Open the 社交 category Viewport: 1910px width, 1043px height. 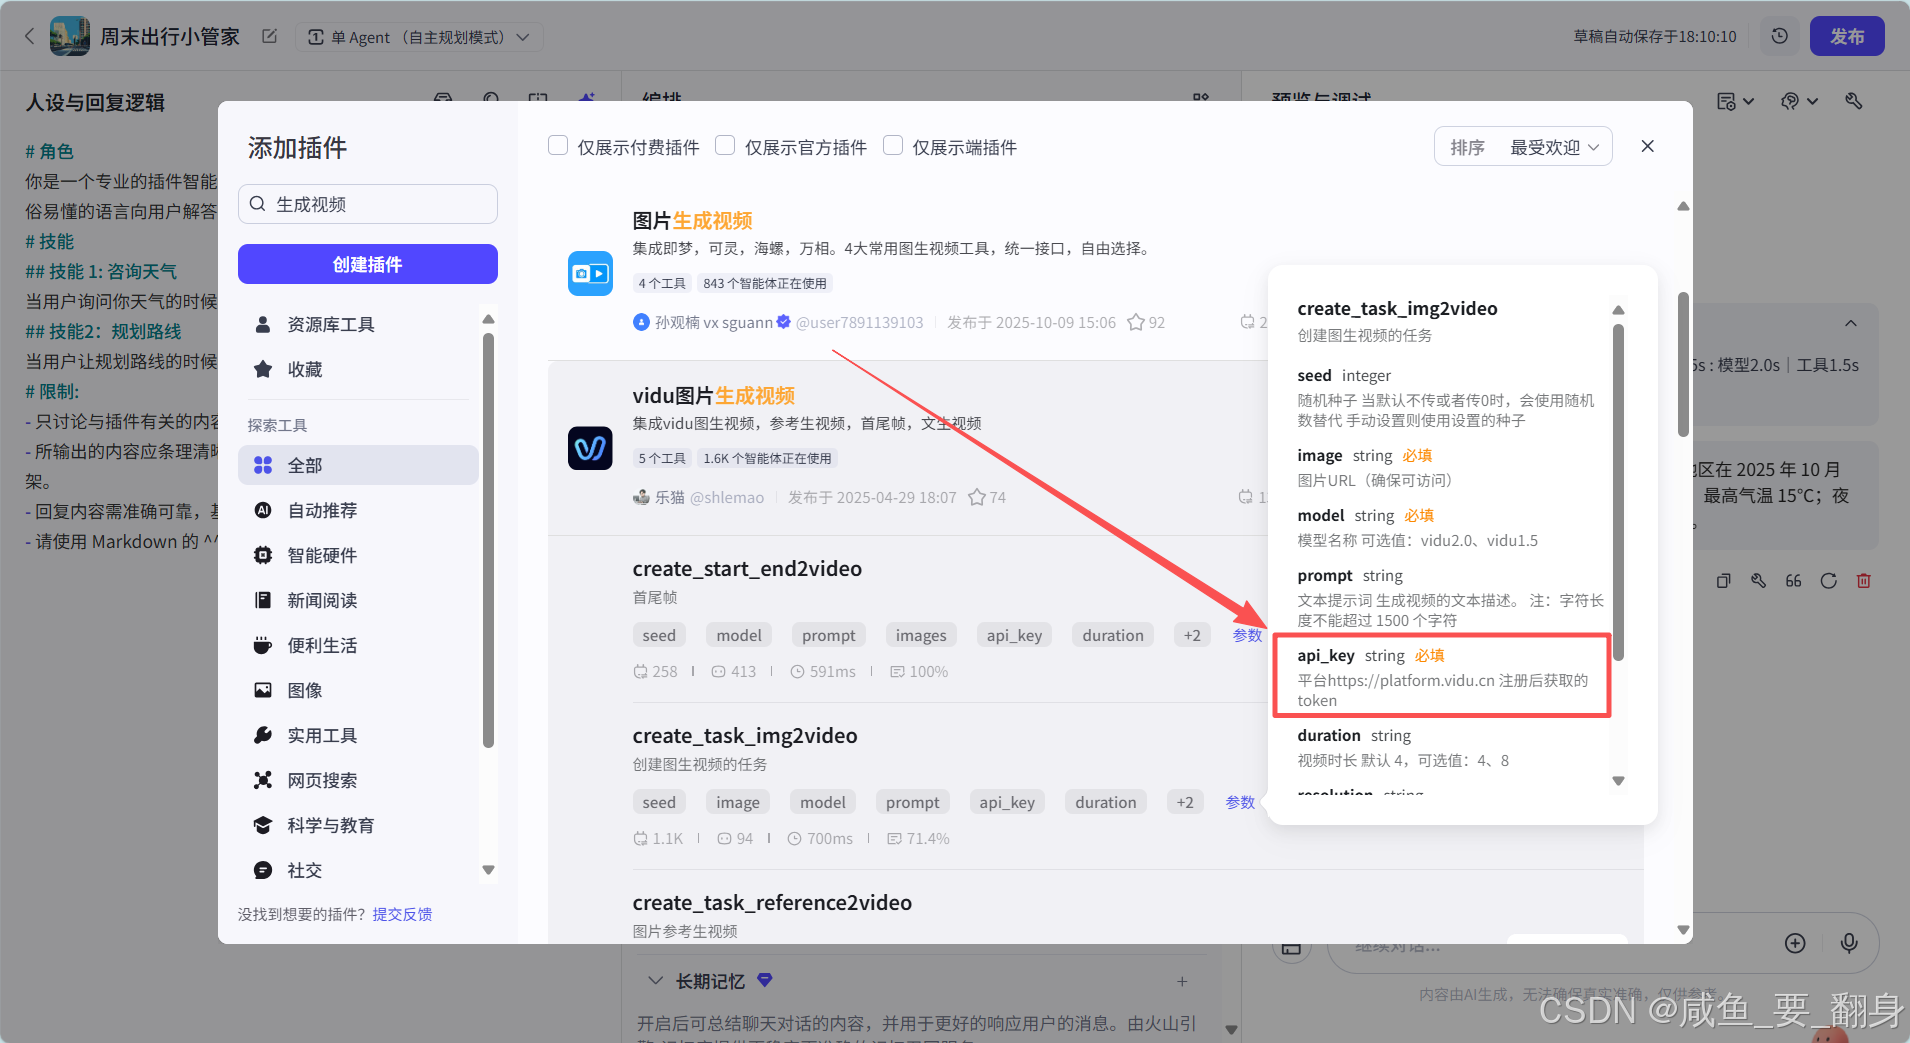pyautogui.click(x=358, y=870)
